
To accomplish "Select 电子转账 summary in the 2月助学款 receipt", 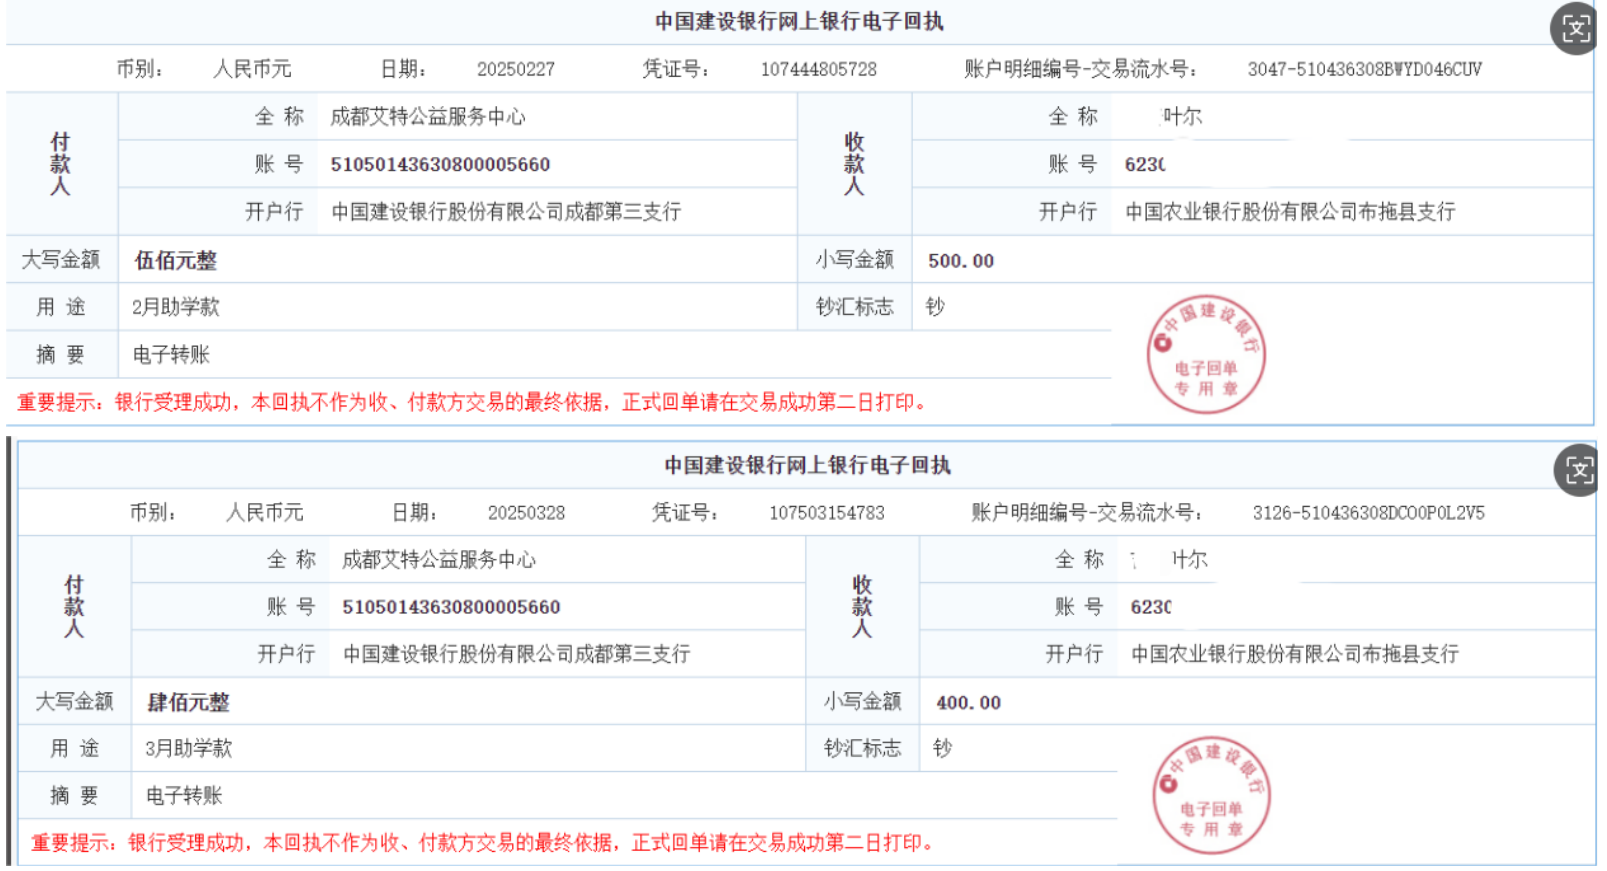I will point(172,355).
